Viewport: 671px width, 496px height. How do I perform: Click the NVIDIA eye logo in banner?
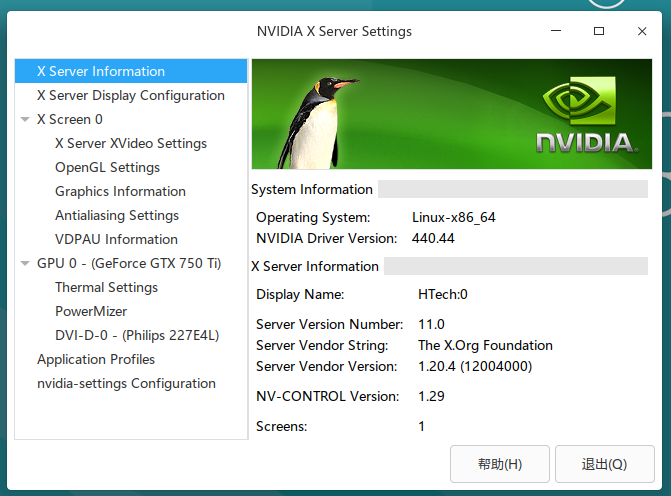coord(579,101)
